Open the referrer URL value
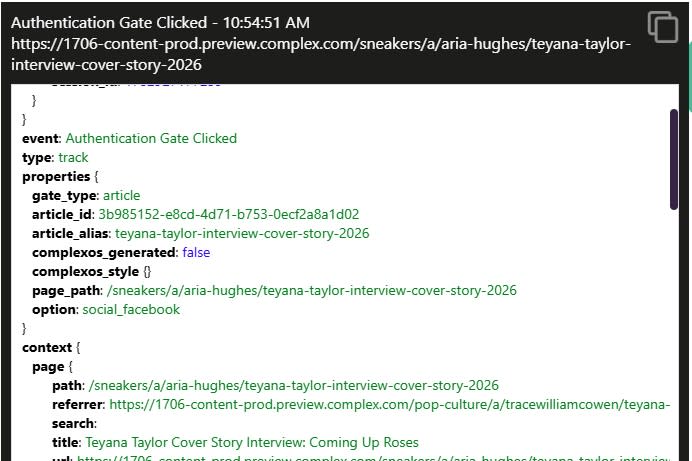This screenshot has width=692, height=461. 390,405
